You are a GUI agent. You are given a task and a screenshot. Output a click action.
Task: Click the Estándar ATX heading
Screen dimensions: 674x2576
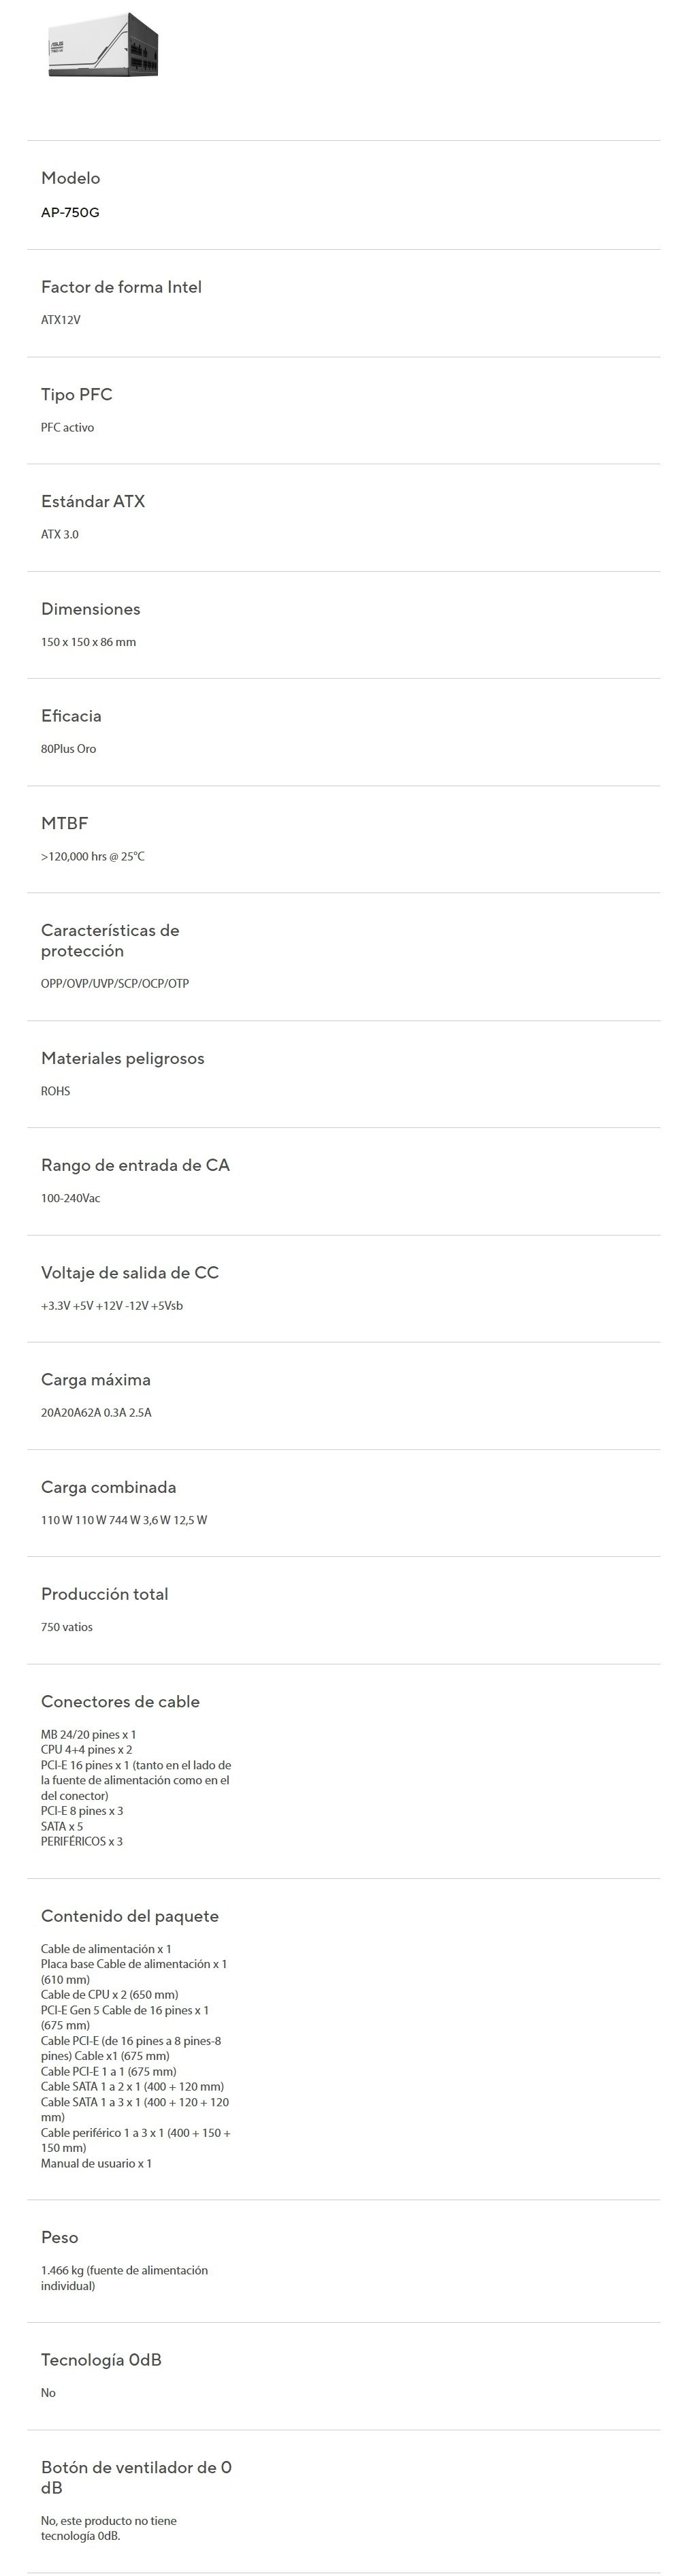click(93, 501)
